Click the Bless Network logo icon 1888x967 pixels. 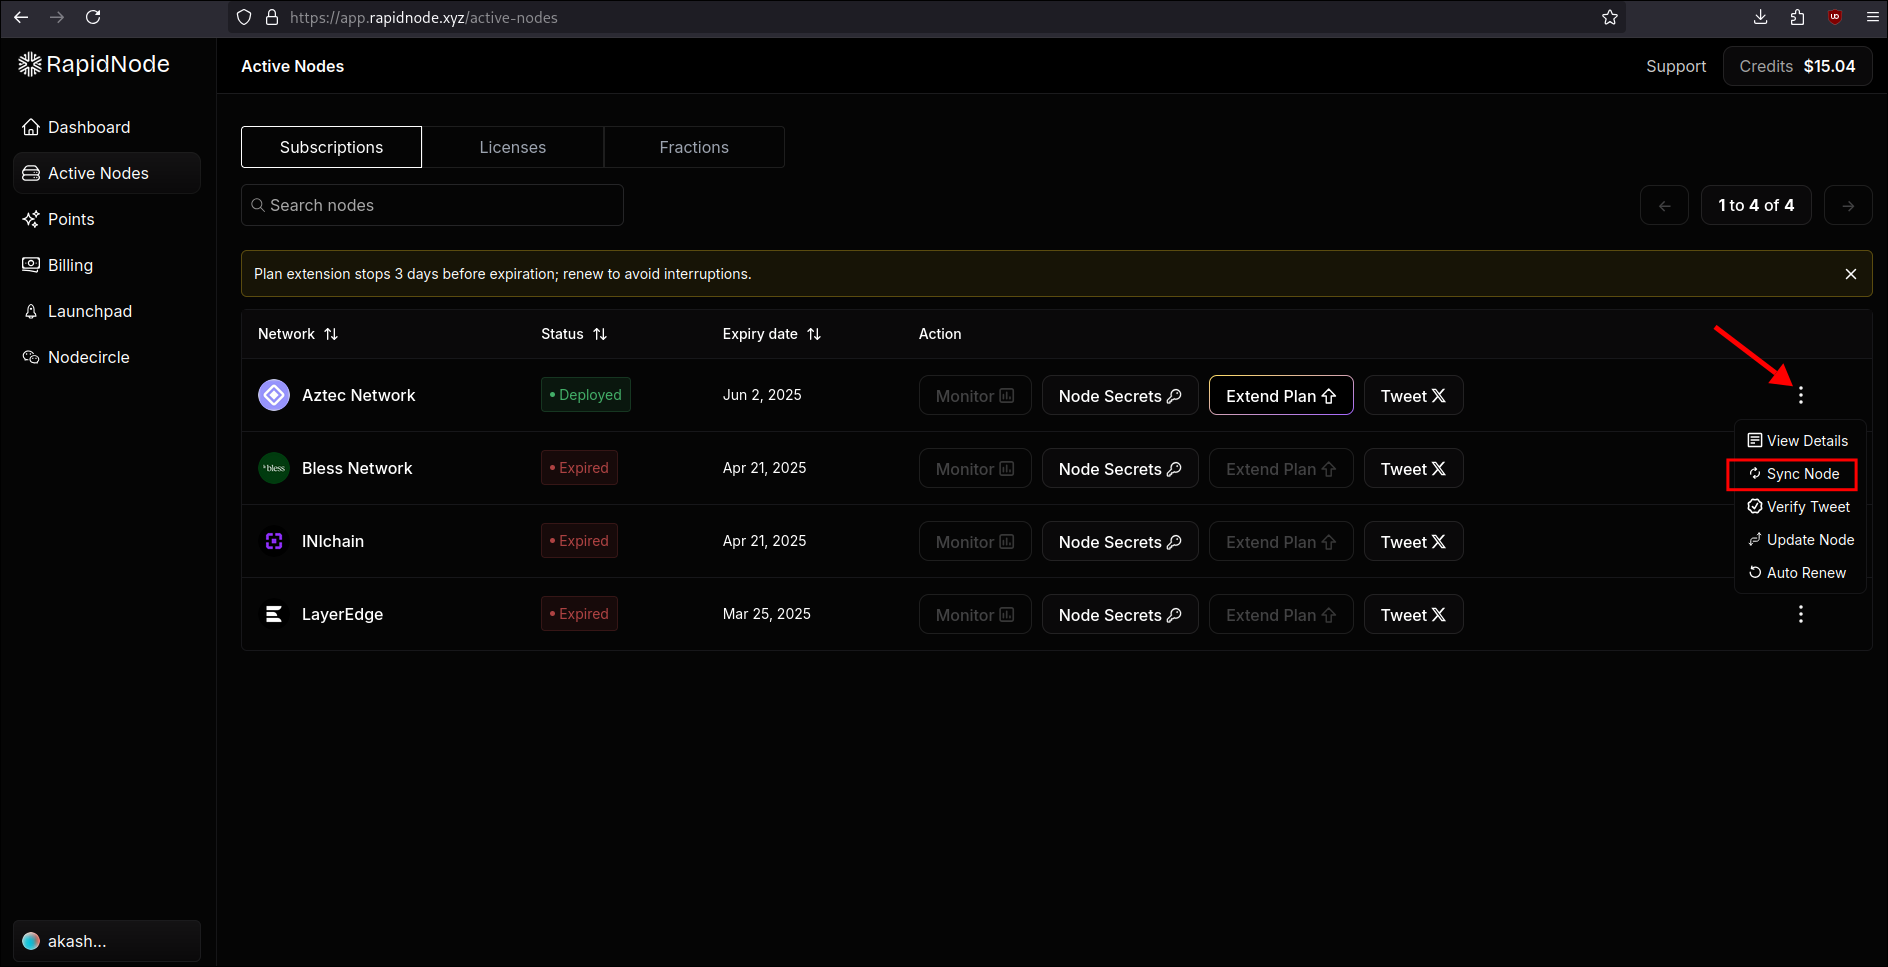click(x=274, y=468)
